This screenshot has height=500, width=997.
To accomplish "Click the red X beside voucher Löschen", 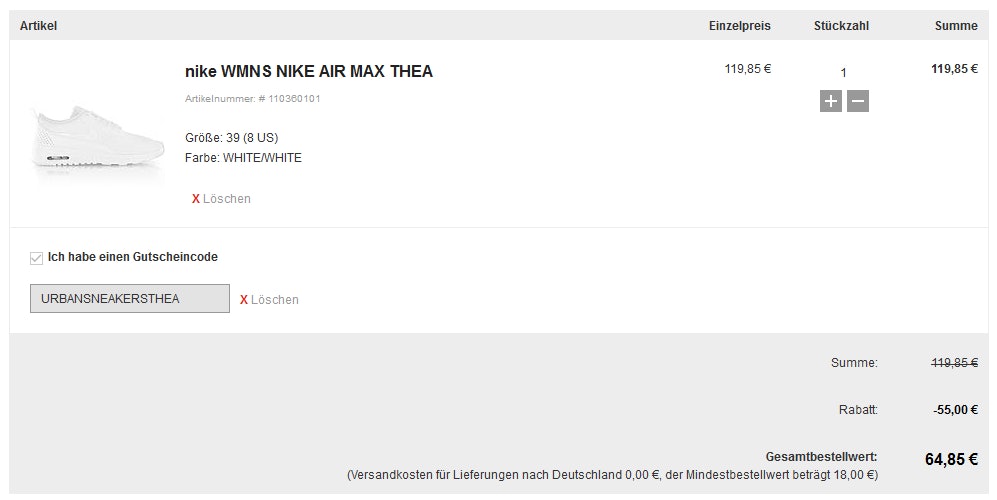I will [244, 300].
